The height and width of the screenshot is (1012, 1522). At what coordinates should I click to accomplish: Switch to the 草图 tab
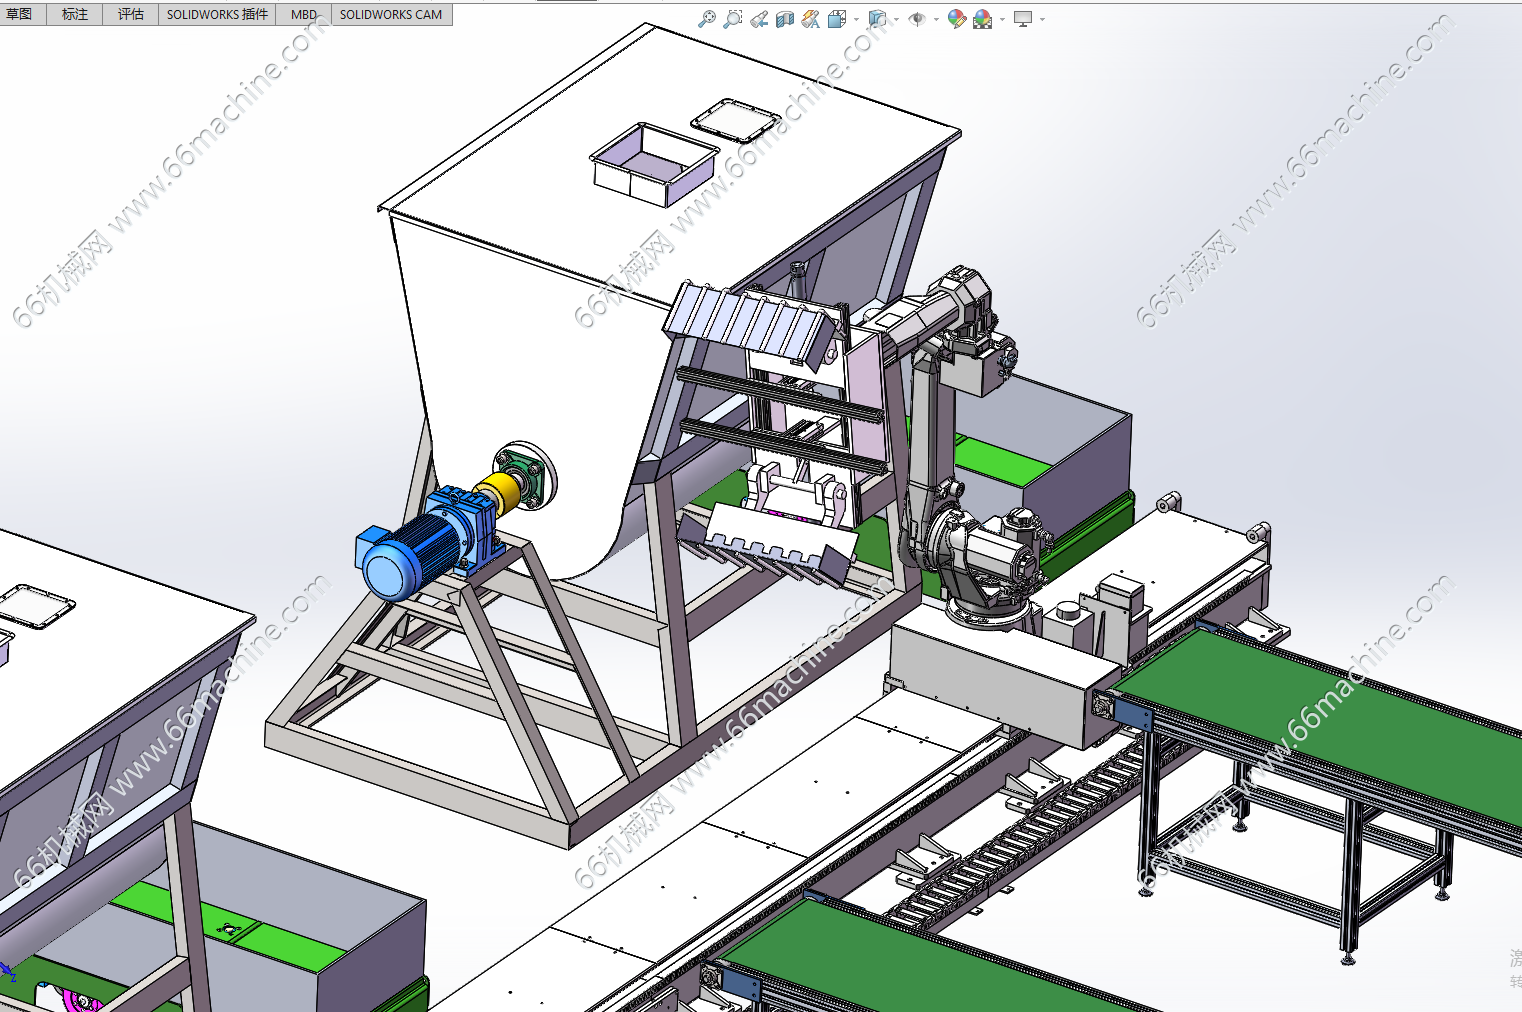(20, 14)
